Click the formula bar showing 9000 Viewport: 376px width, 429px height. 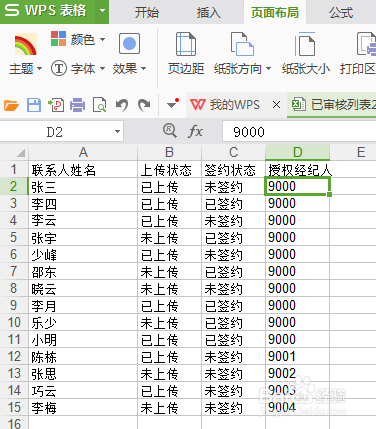tap(299, 132)
